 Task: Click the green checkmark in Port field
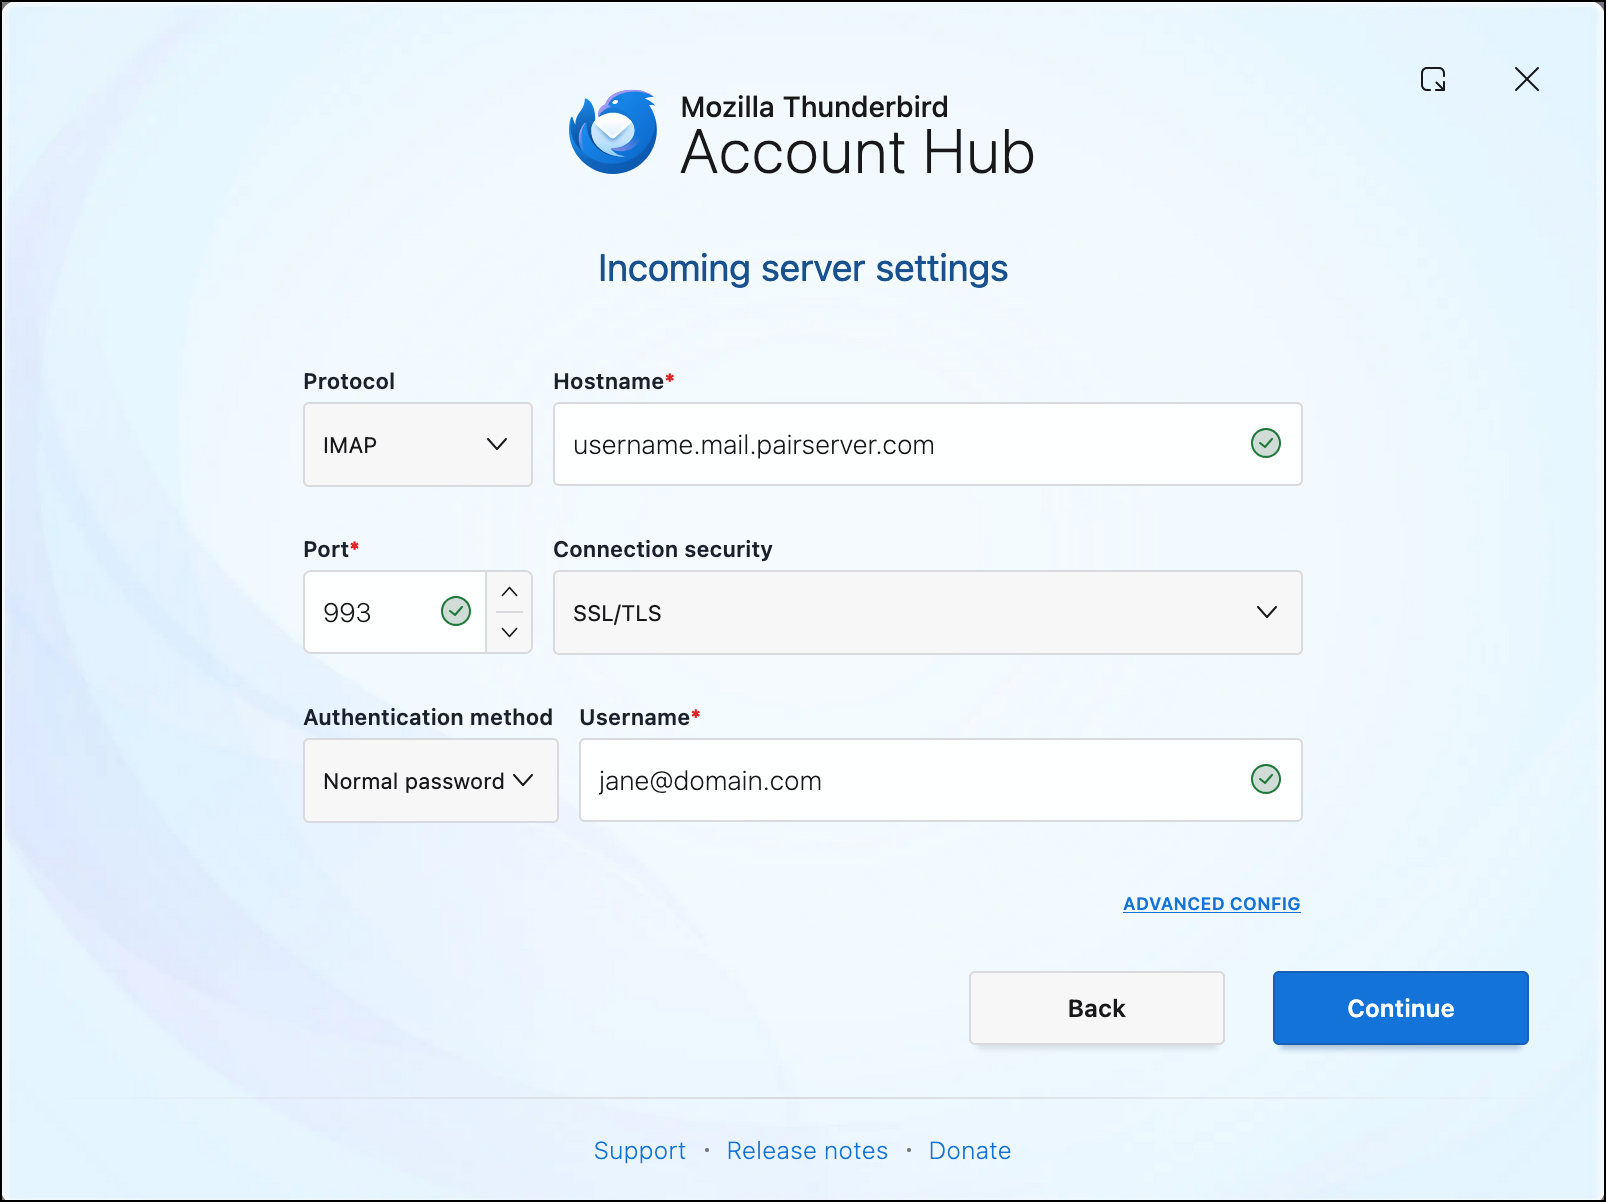[456, 611]
